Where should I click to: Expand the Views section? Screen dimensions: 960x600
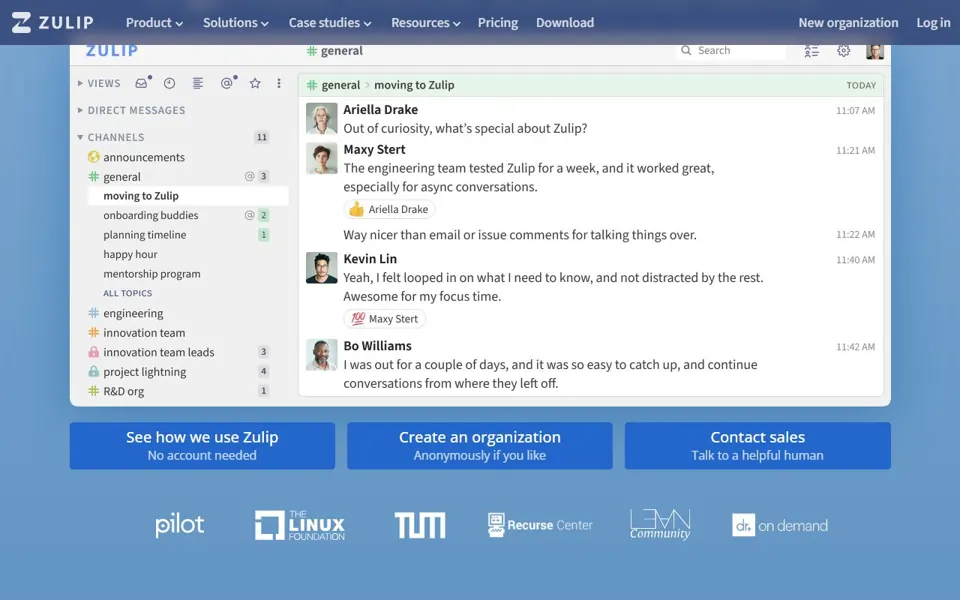coord(80,83)
